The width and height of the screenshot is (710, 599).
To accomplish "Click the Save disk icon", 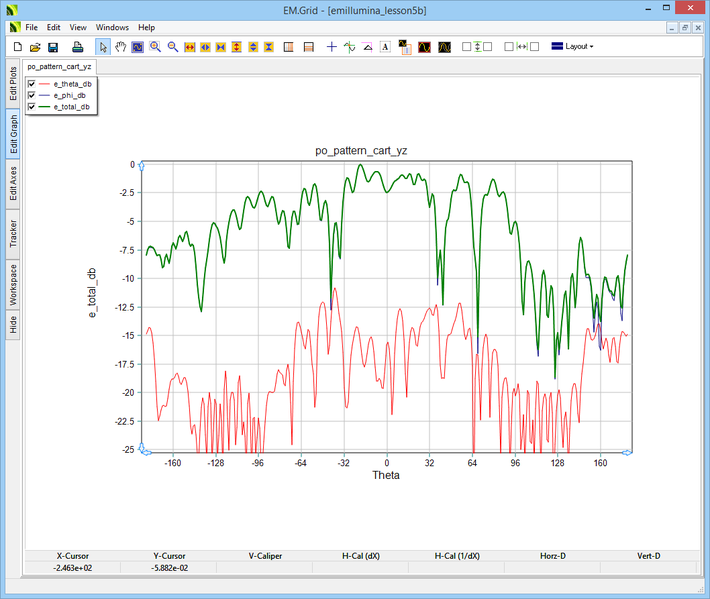I will click(53, 47).
